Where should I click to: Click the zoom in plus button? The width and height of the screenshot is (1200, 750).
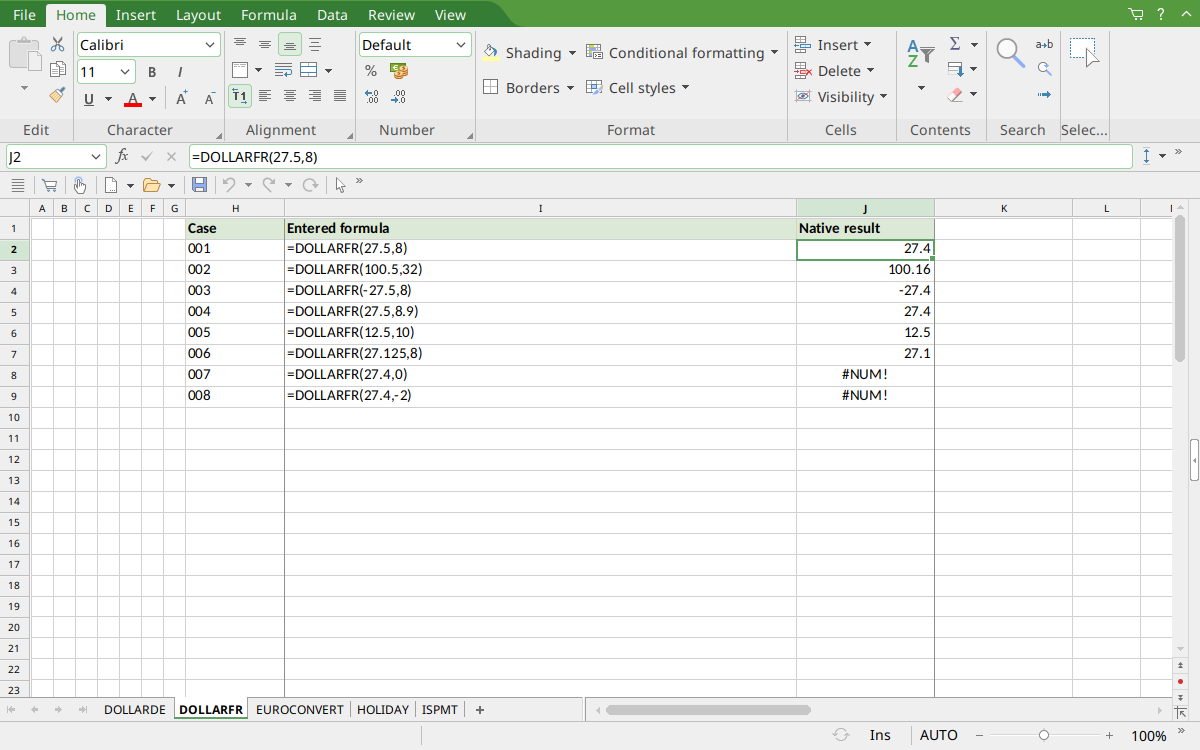pos(1109,735)
